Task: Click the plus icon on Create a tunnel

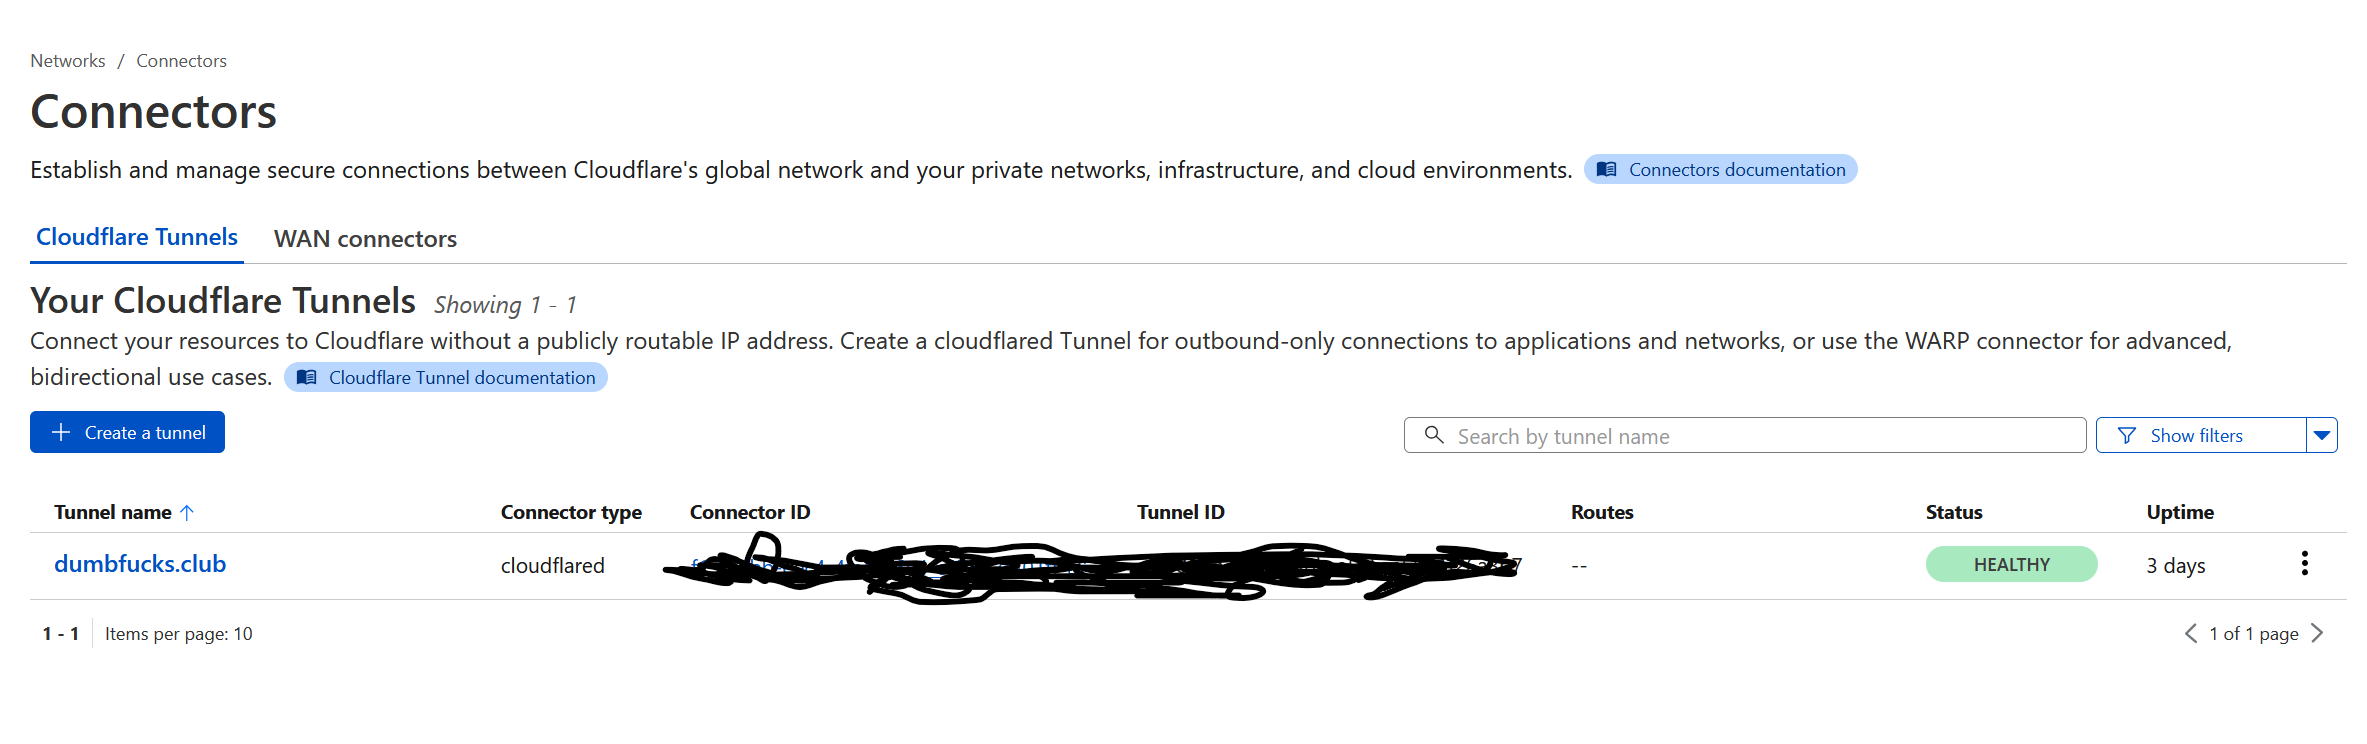Action: [x=60, y=432]
